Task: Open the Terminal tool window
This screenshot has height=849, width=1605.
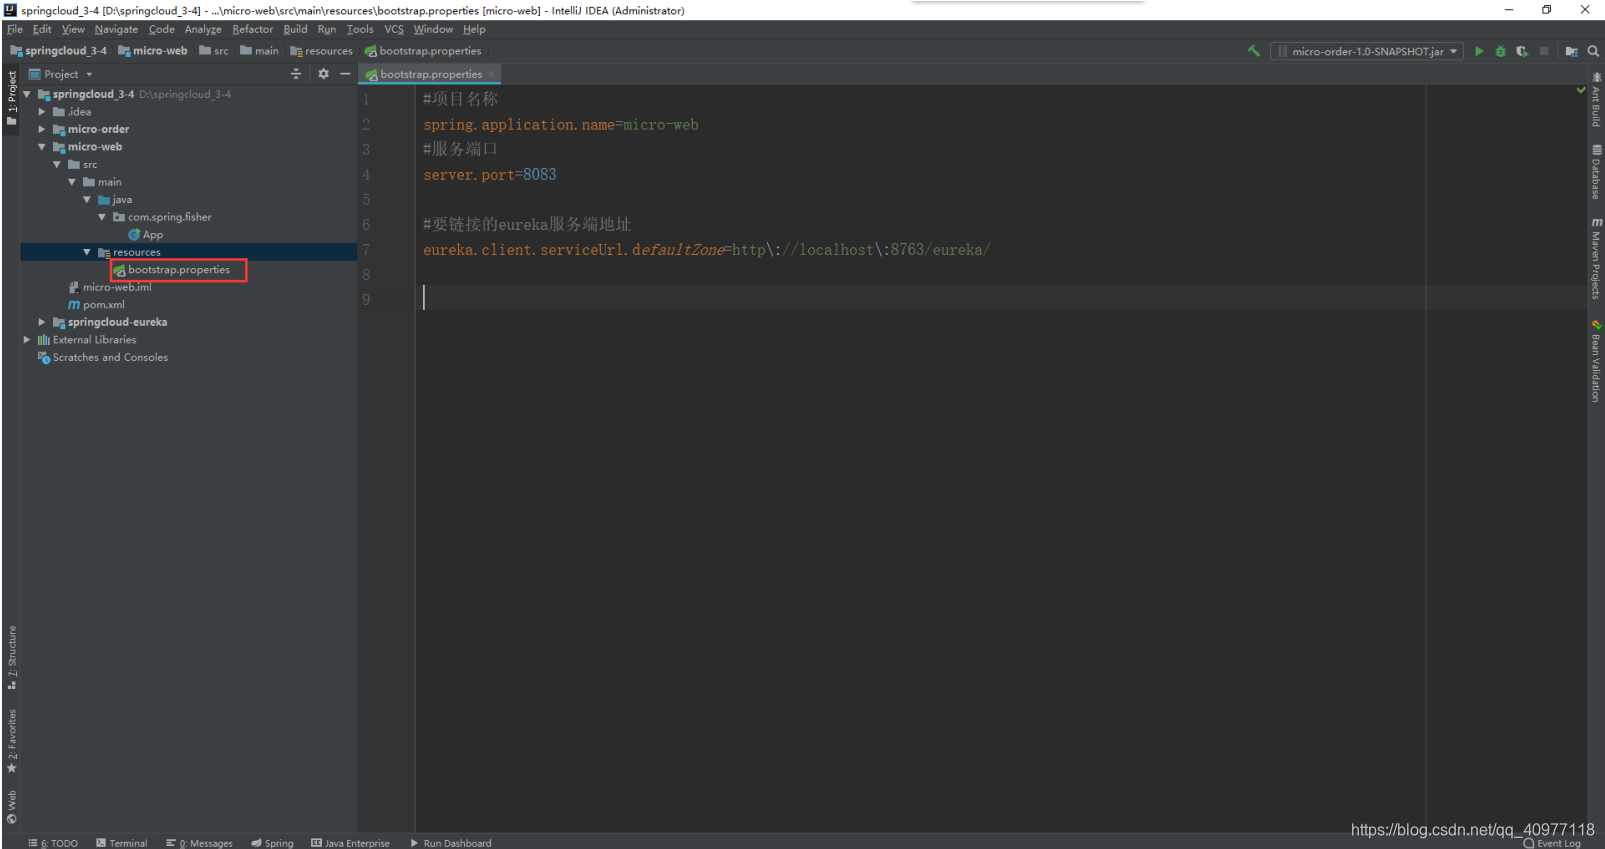Action: [122, 843]
